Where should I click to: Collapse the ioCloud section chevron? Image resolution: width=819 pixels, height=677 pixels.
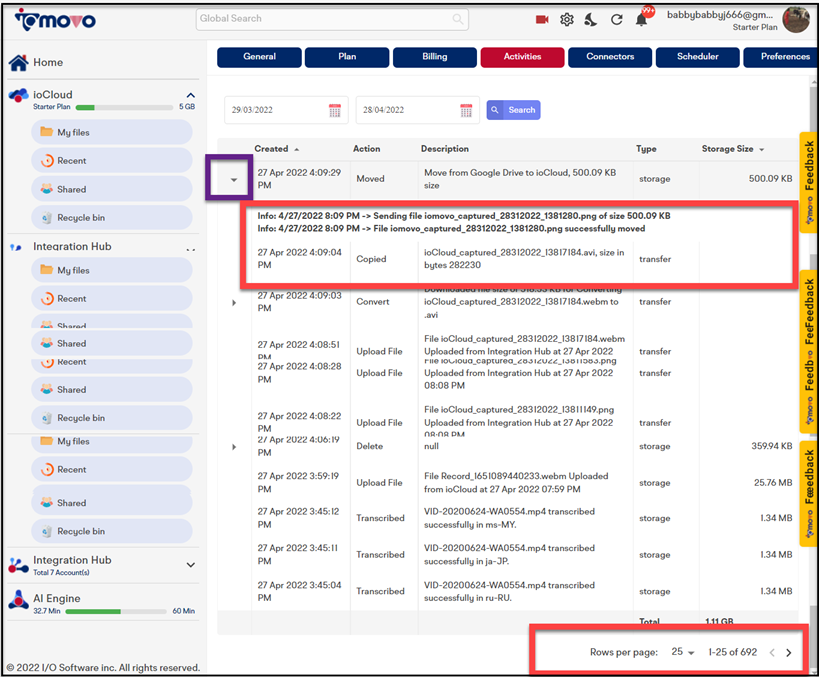(x=191, y=95)
